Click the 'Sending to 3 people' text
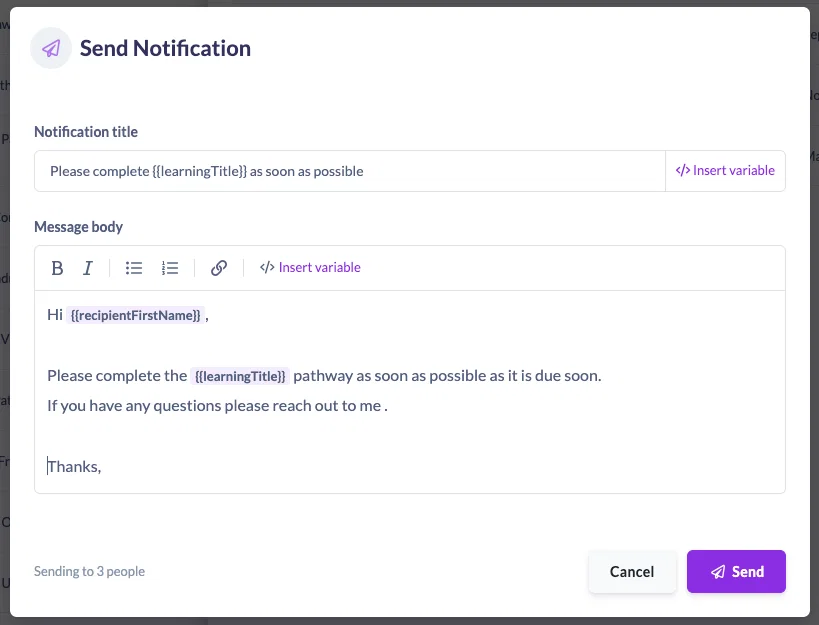The height and width of the screenshot is (625, 819). [x=89, y=571]
